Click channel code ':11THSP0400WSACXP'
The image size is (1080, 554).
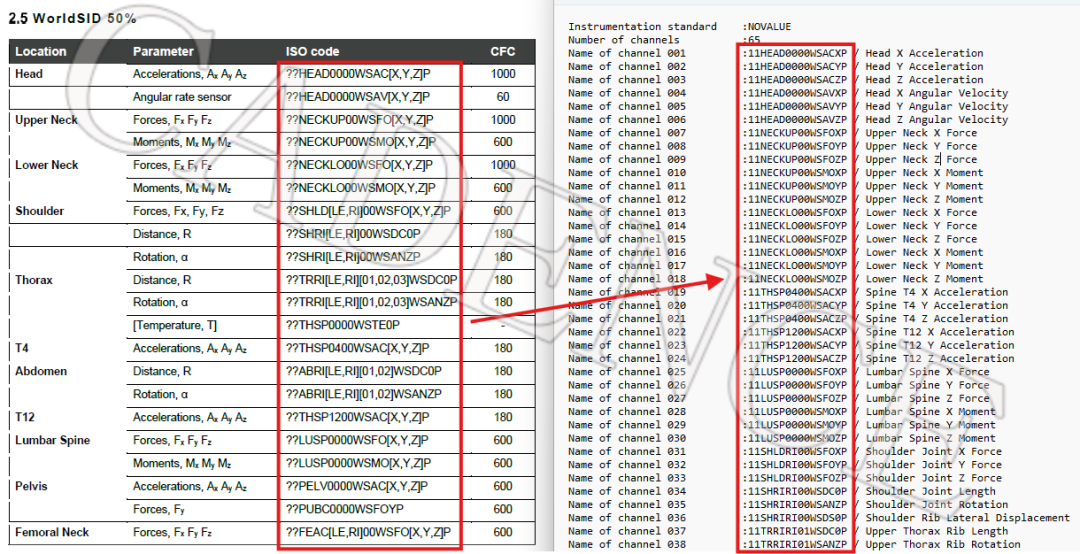[795, 292]
